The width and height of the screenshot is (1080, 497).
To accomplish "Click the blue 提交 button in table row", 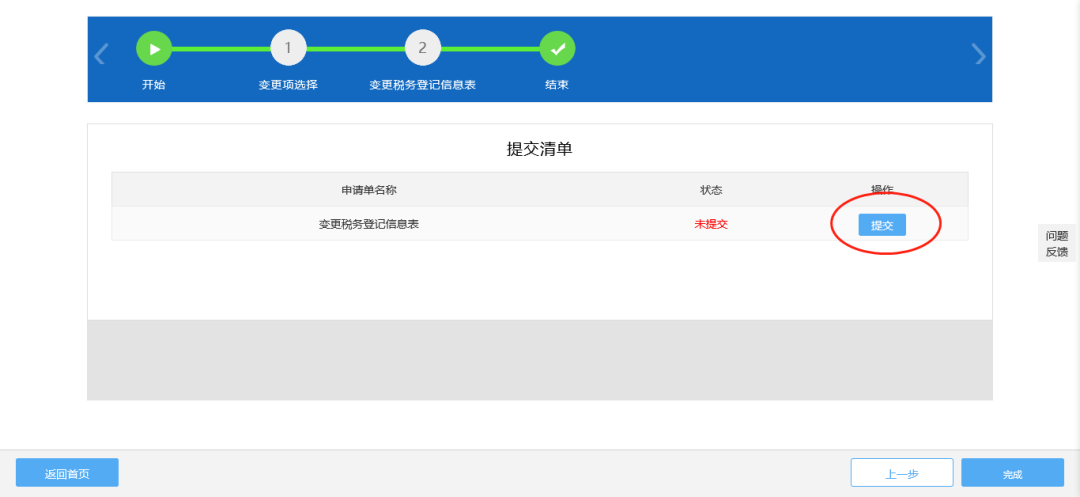I will coord(882,225).
